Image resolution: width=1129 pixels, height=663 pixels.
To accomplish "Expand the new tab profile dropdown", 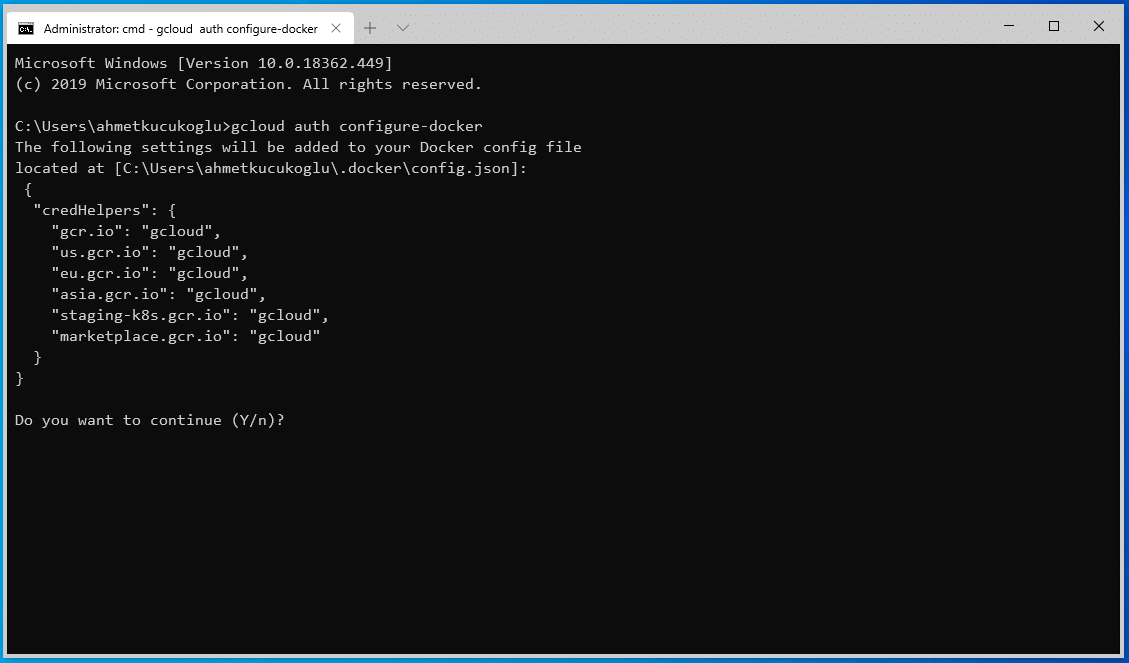I will [402, 28].
